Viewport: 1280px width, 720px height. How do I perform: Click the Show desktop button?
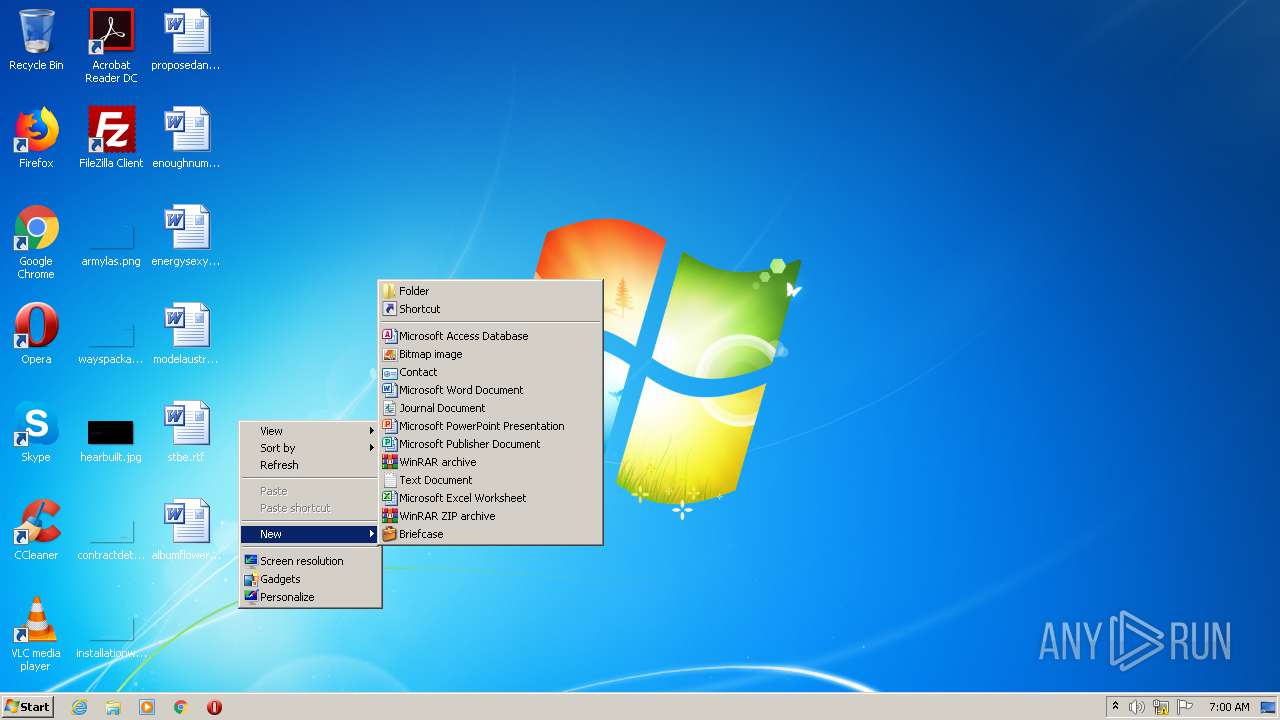click(x=1268, y=707)
